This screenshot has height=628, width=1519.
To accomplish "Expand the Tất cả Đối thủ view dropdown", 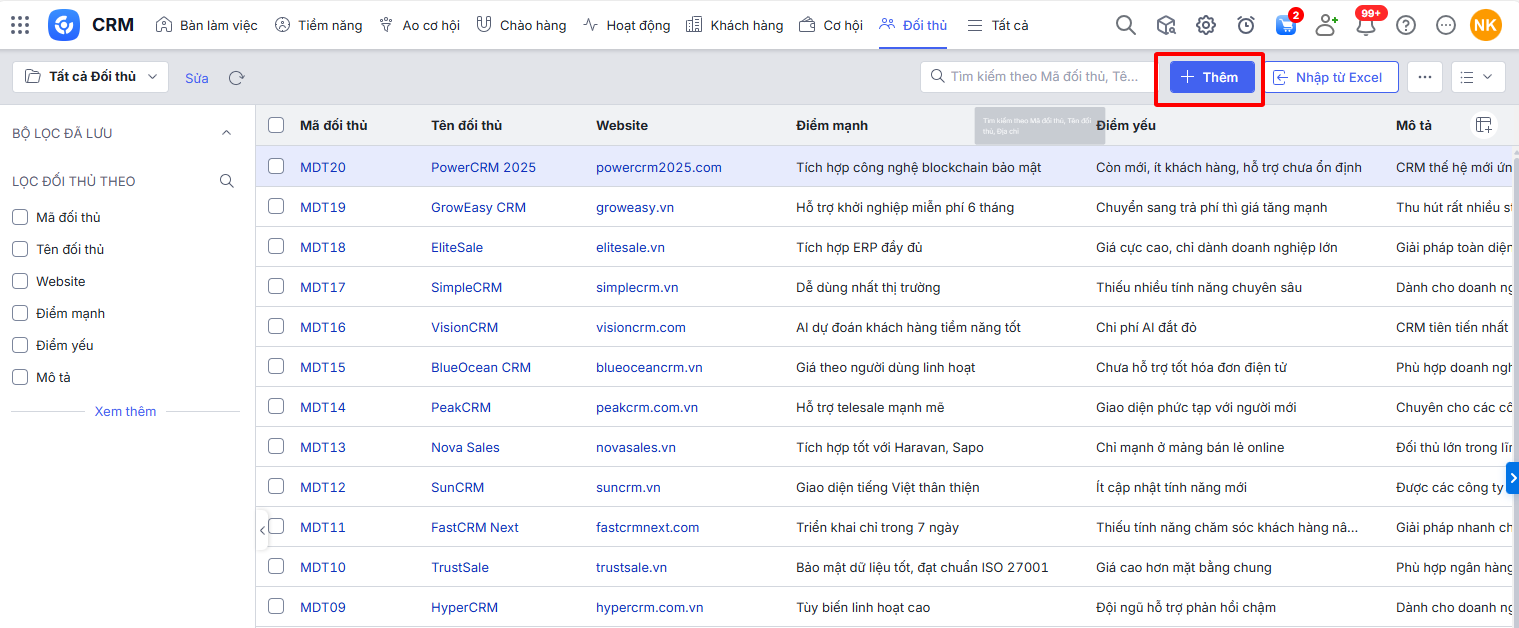I will pos(91,77).
